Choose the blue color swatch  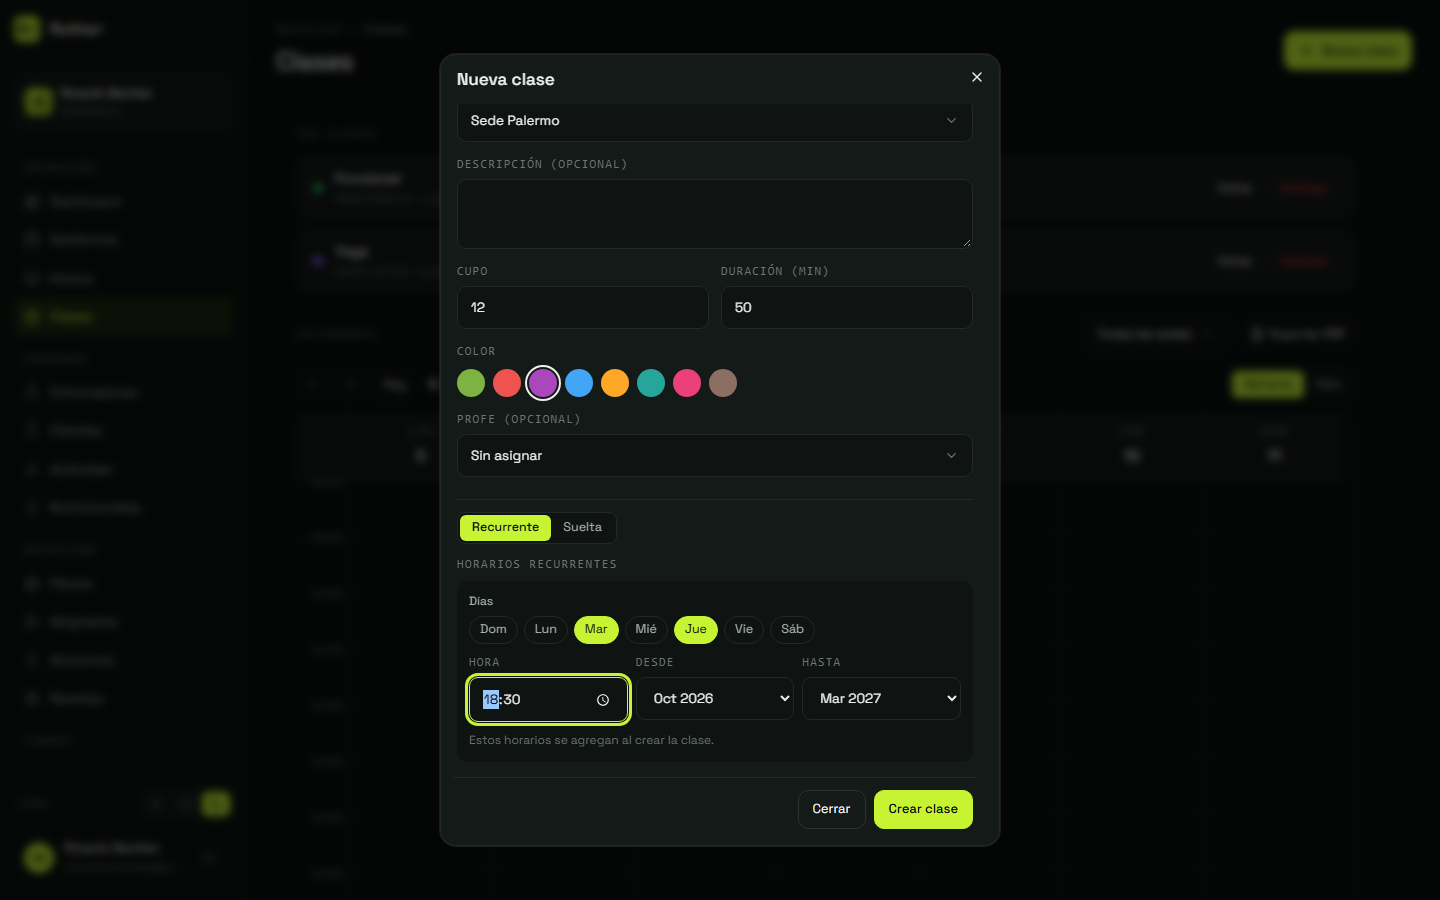coord(579,383)
